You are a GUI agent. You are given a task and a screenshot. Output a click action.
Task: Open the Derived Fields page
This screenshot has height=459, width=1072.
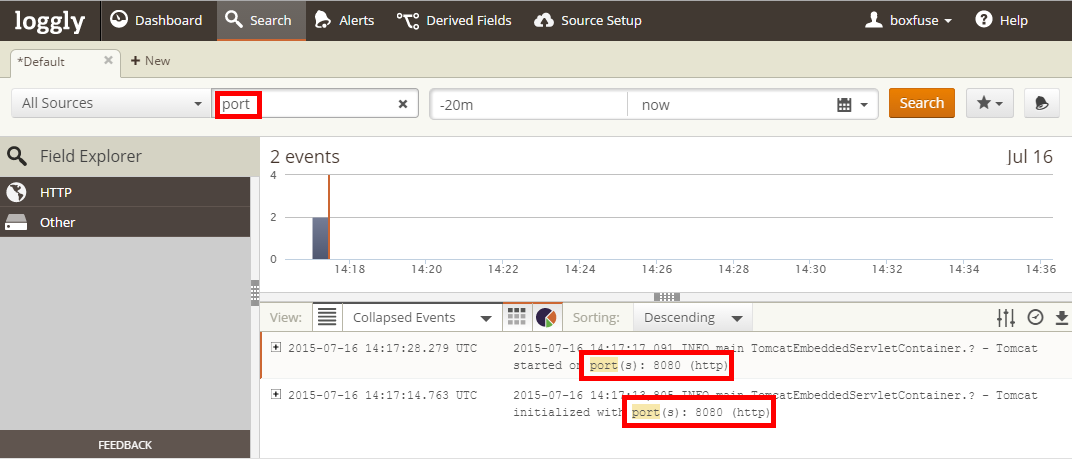click(x=454, y=20)
